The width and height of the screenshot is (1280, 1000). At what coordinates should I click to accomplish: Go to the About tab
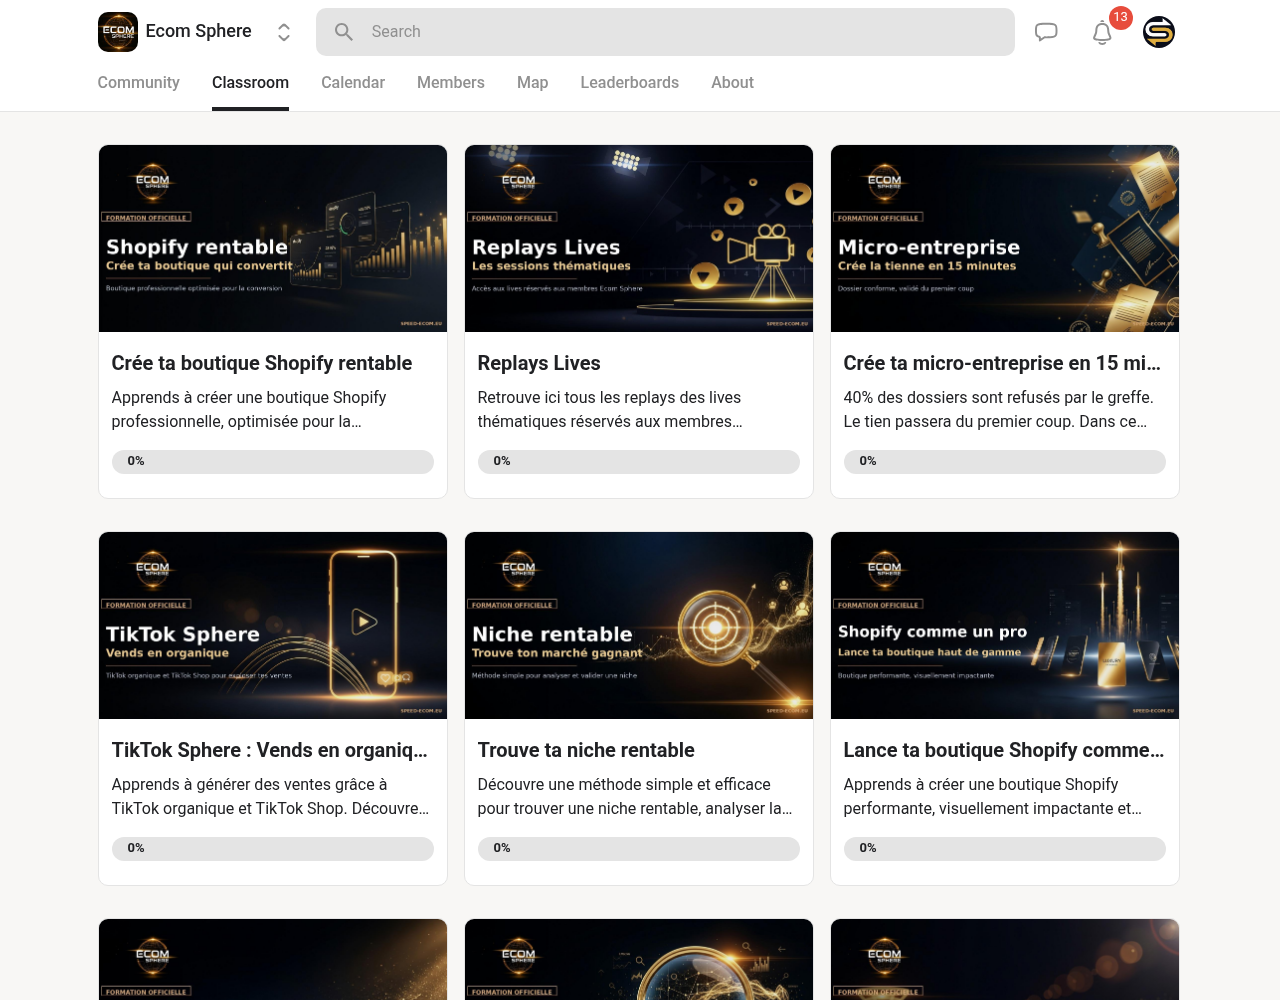[732, 83]
